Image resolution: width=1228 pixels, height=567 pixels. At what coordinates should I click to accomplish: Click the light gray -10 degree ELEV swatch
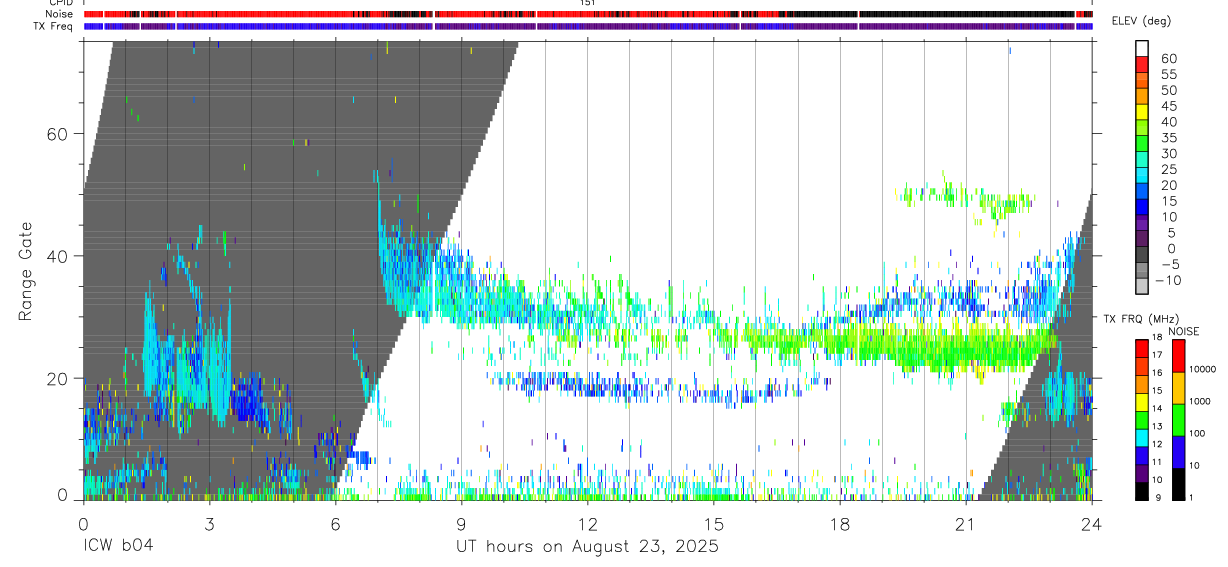pyautogui.click(x=1142, y=288)
